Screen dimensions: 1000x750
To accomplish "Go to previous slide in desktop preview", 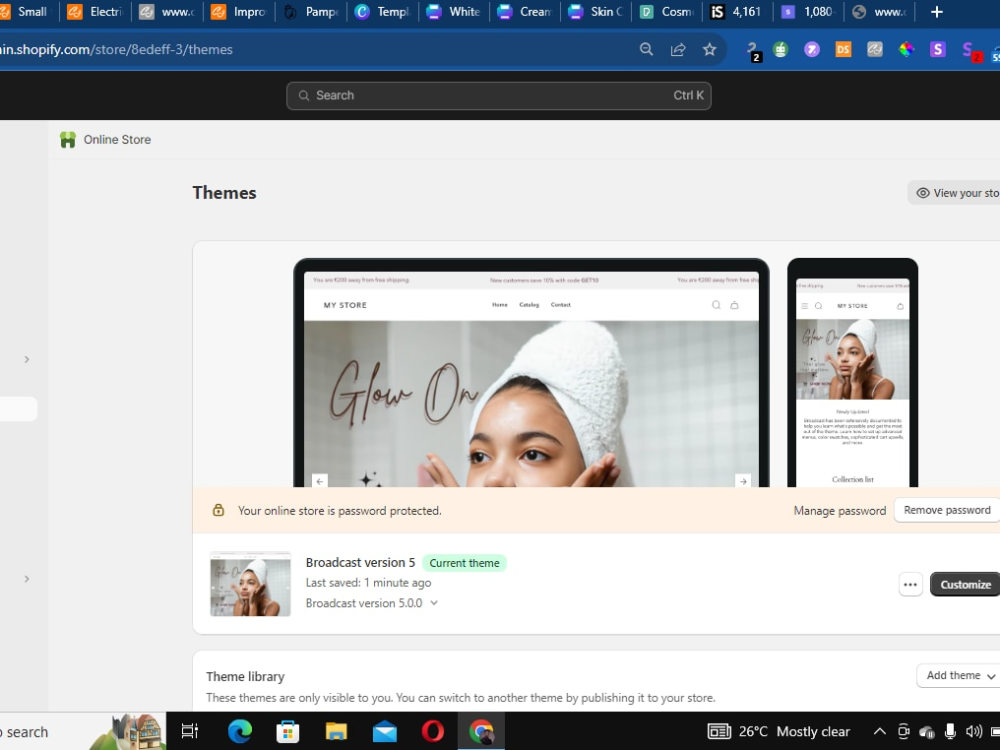I will [320, 481].
